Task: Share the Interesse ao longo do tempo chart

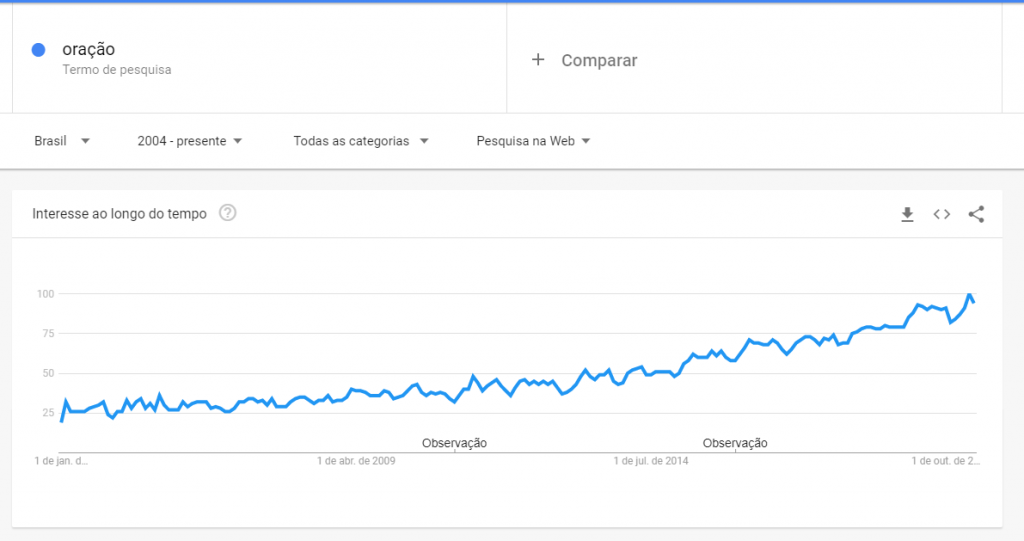Action: pos(976,214)
